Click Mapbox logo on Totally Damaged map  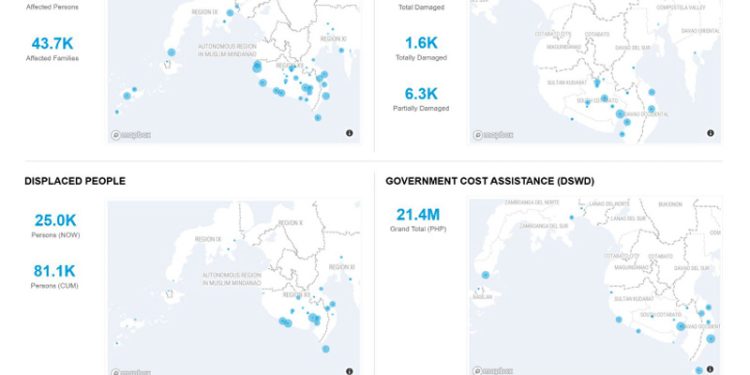(493, 135)
